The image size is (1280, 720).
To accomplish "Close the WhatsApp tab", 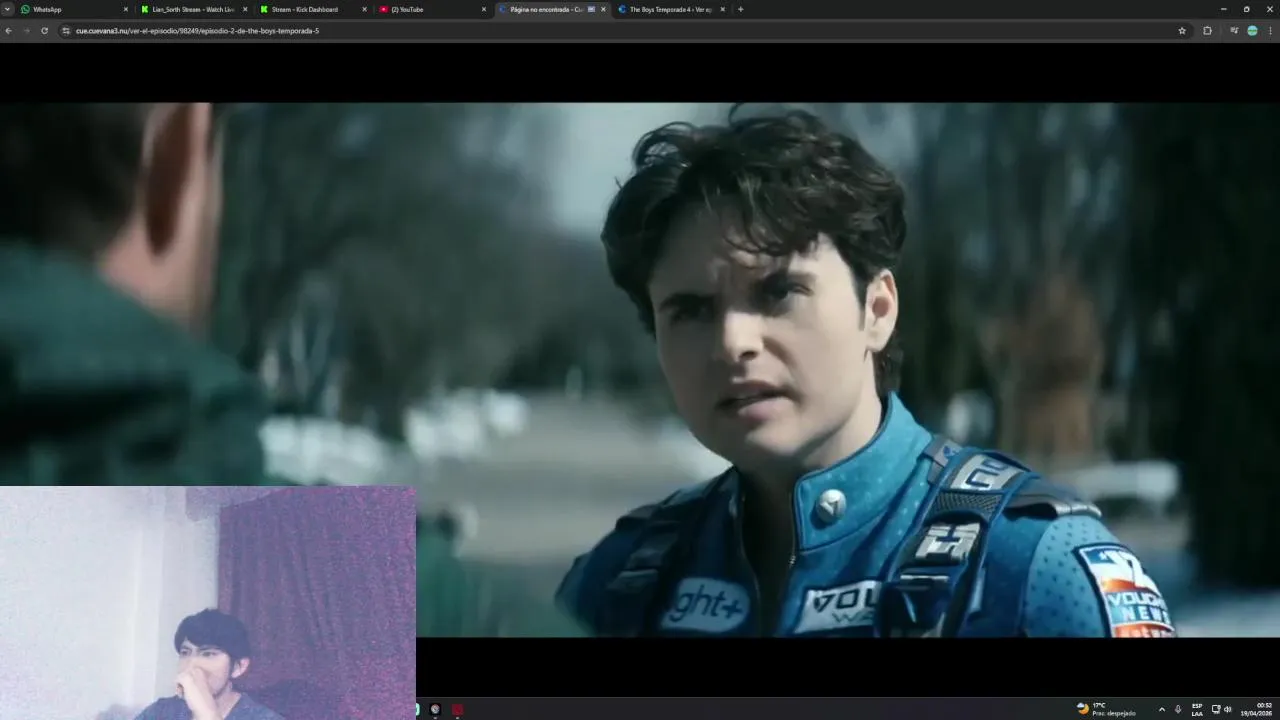I will click(126, 9).
